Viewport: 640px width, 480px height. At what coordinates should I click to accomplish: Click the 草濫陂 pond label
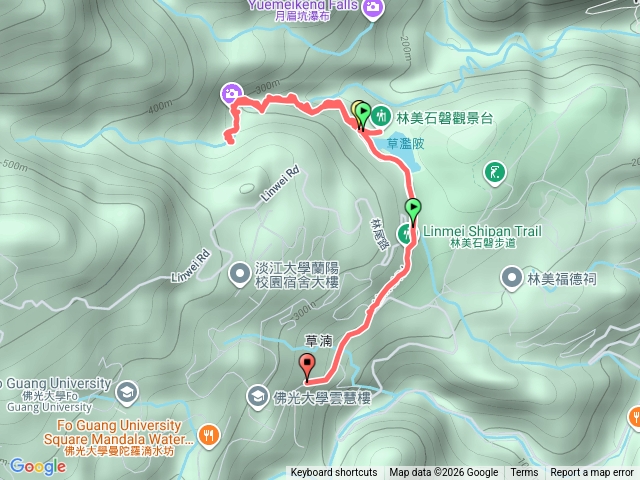pyautogui.click(x=405, y=144)
